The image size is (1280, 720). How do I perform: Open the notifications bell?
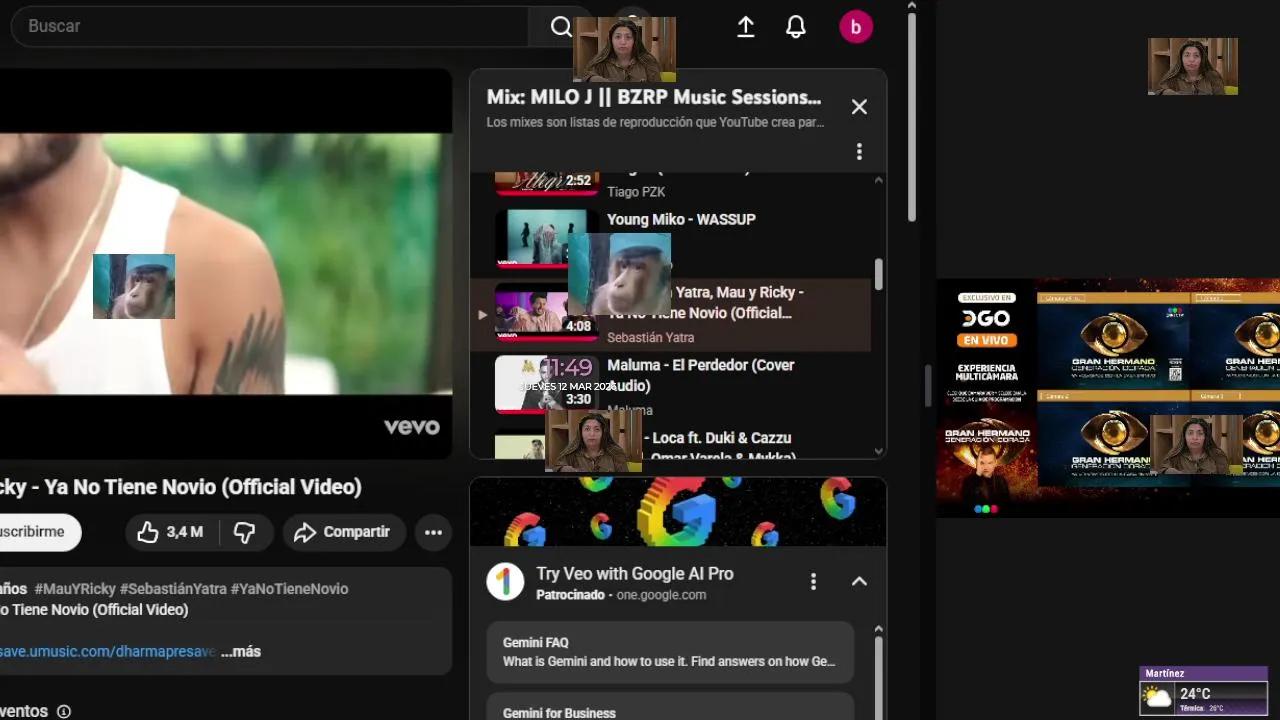796,27
